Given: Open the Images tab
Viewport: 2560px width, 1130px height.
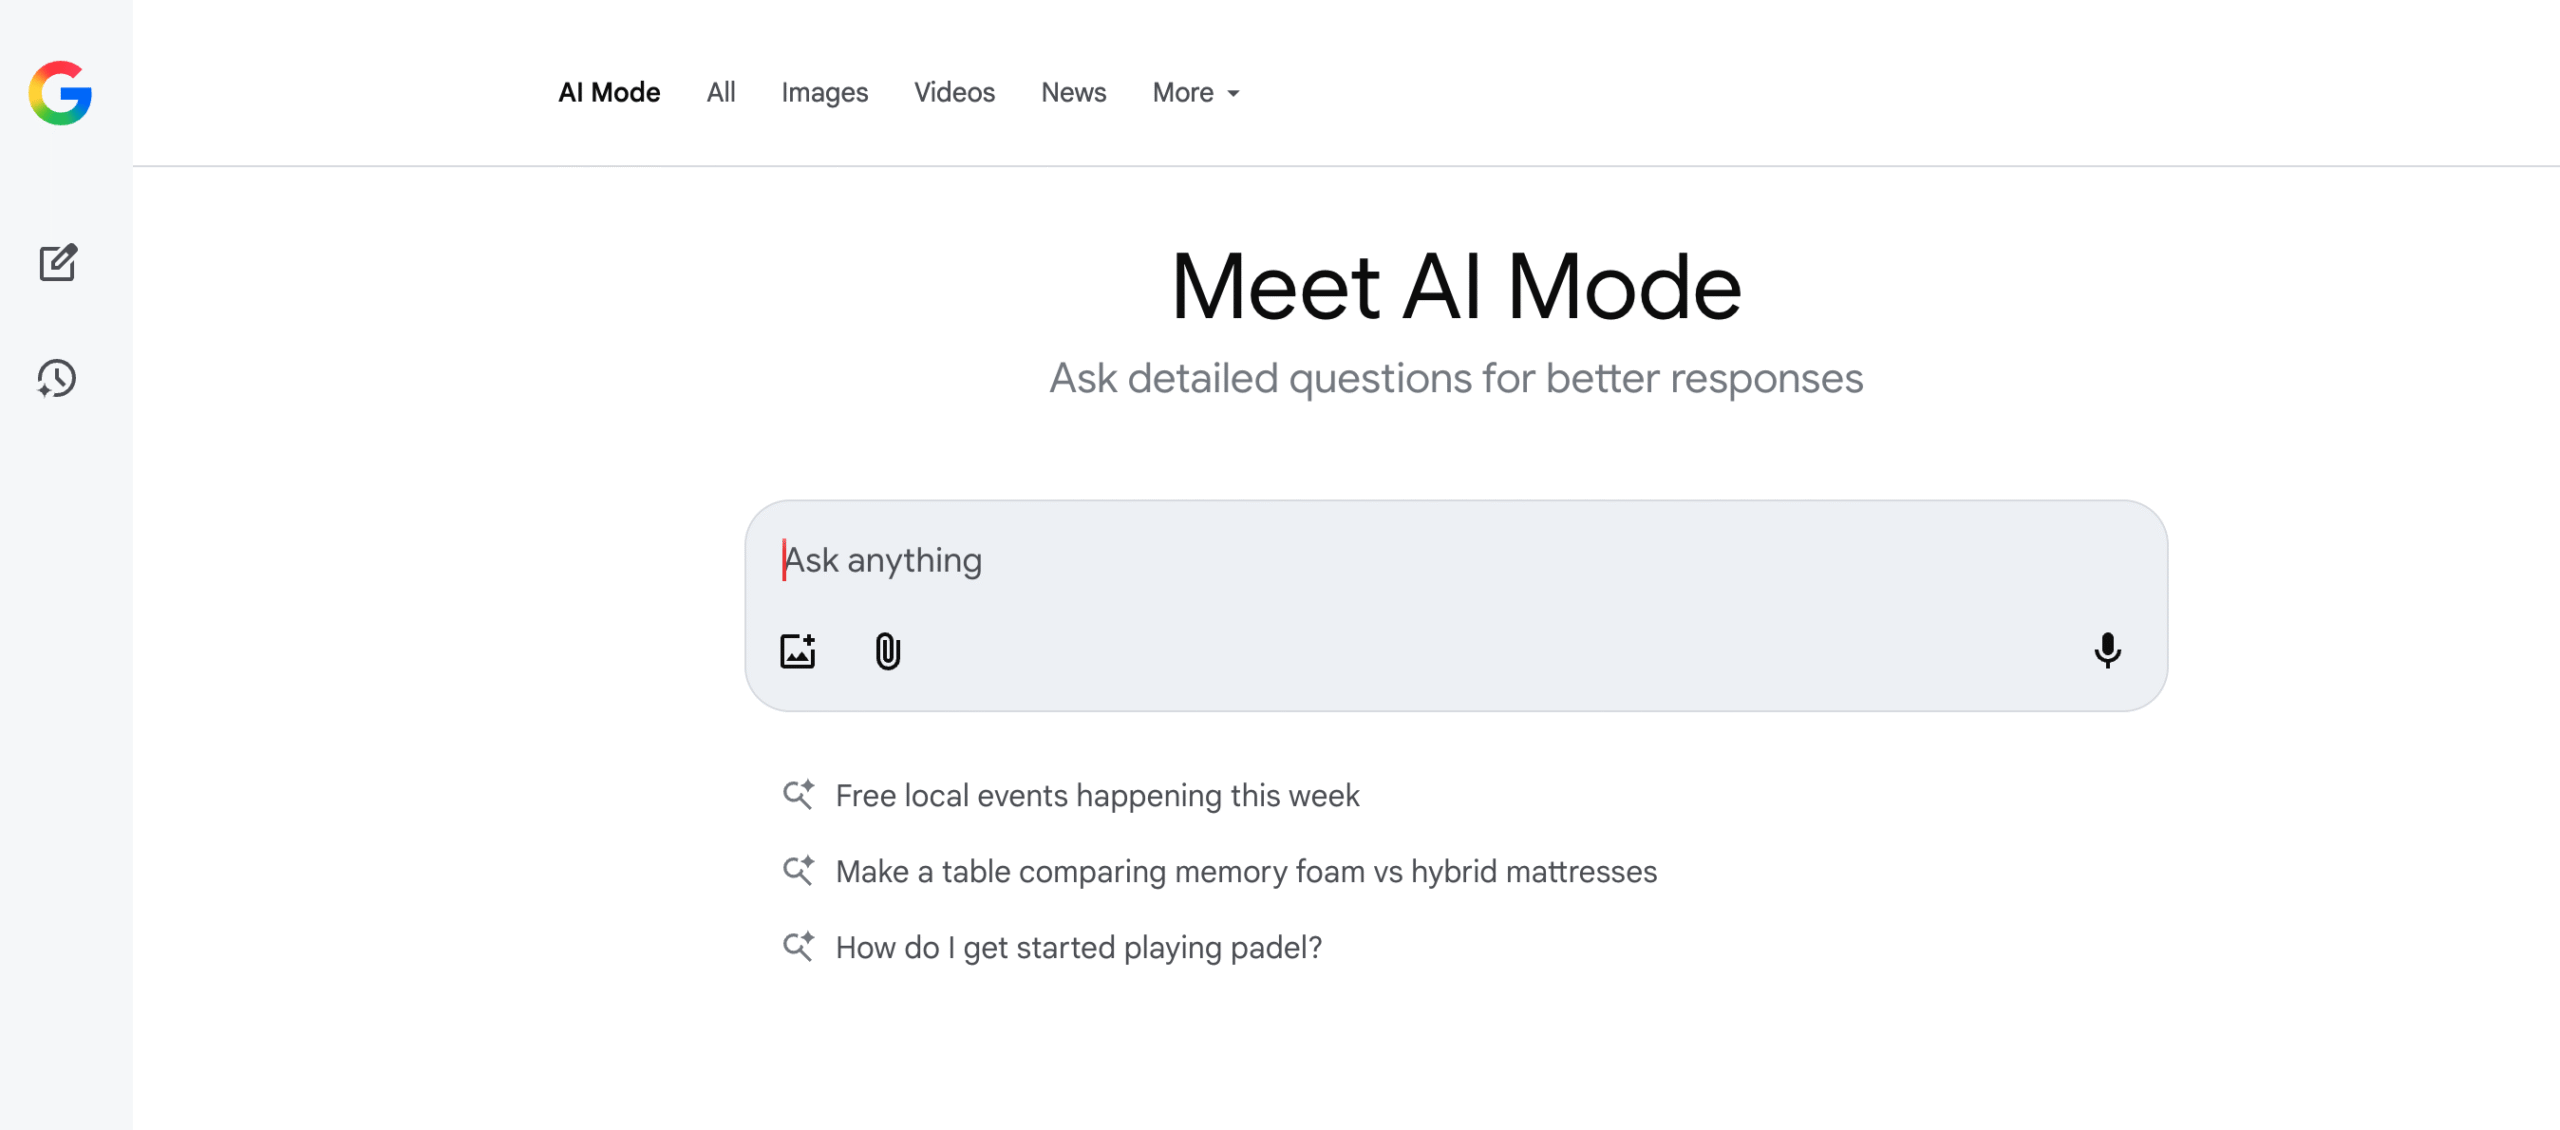Looking at the screenshot, I should click(824, 93).
